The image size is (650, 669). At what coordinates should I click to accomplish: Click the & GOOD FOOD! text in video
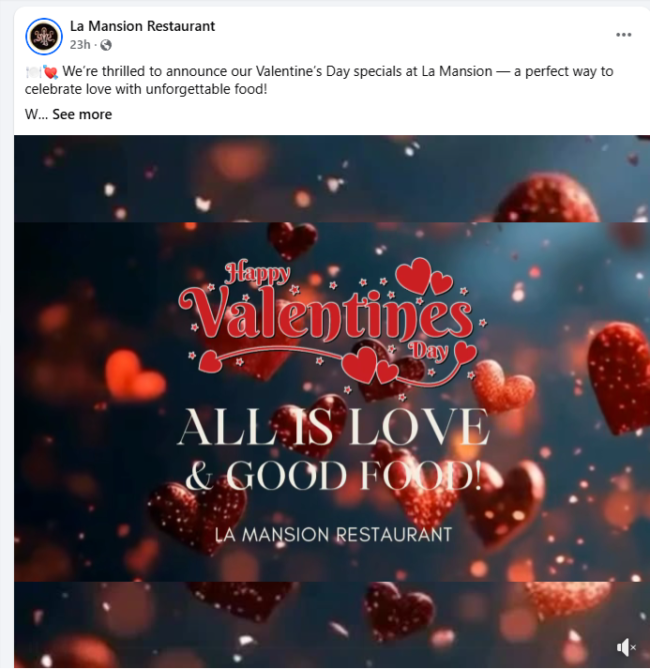point(334,475)
